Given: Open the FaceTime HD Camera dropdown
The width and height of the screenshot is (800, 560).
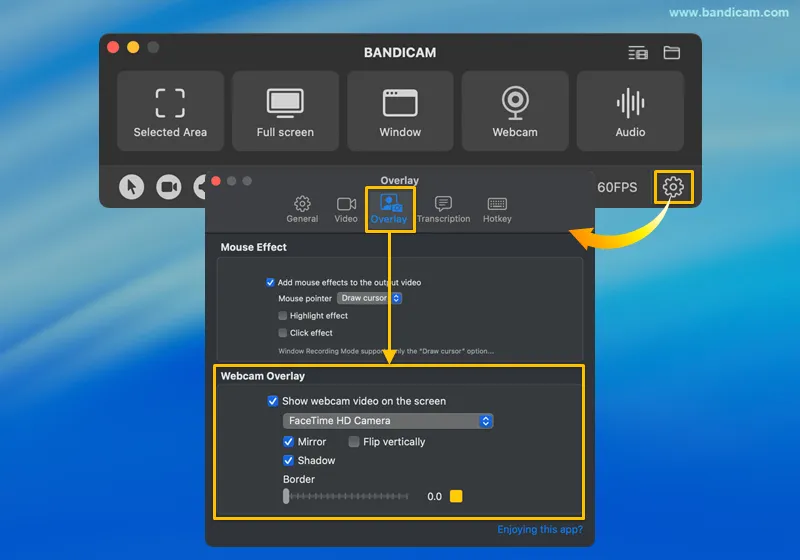Looking at the screenshot, I should pyautogui.click(x=388, y=421).
